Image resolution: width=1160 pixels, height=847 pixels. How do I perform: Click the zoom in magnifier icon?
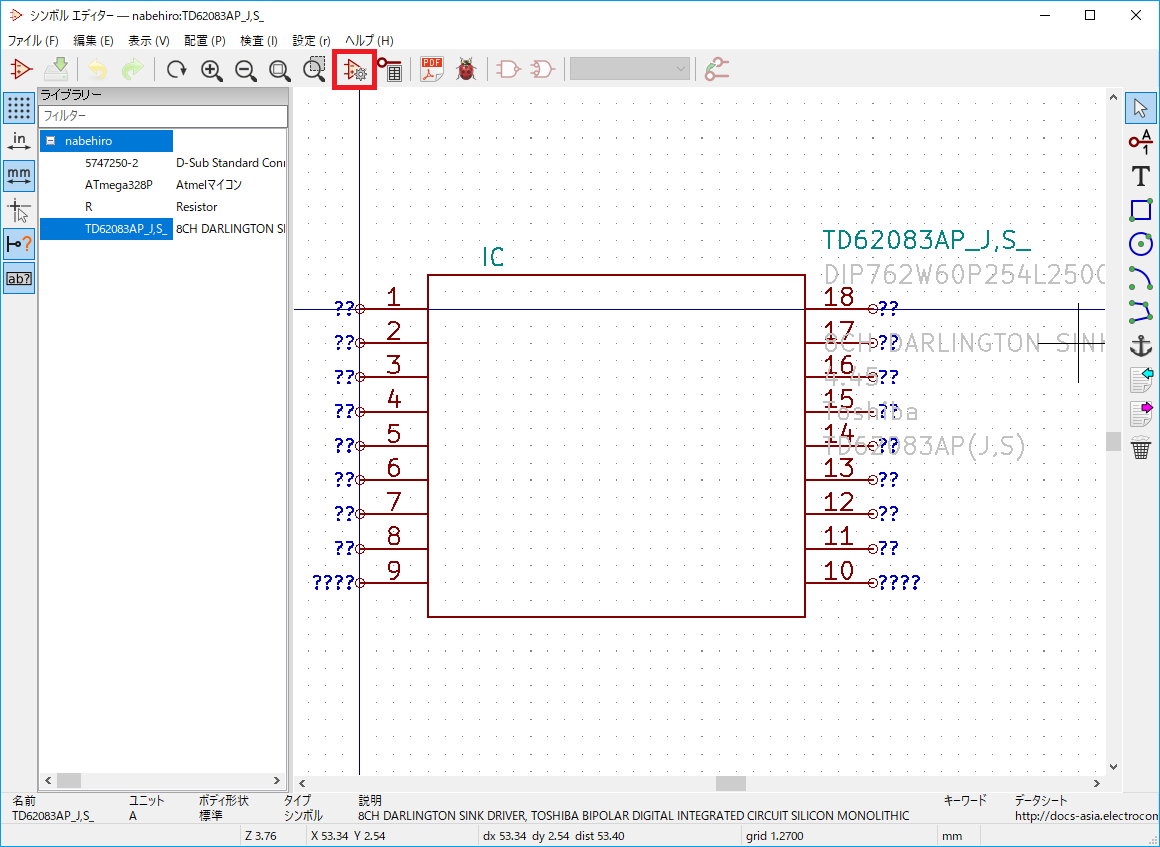212,70
